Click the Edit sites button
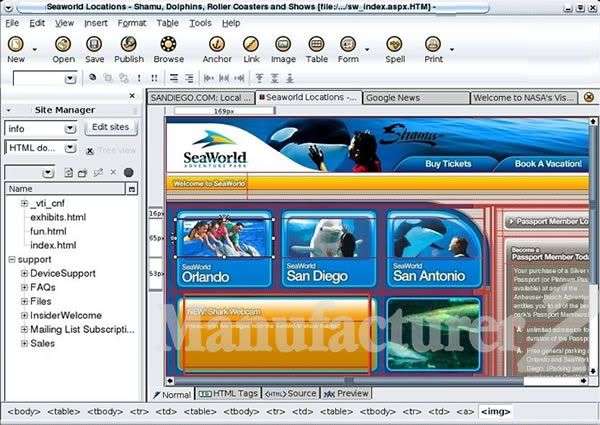This screenshot has height=425, width=600. [x=111, y=127]
